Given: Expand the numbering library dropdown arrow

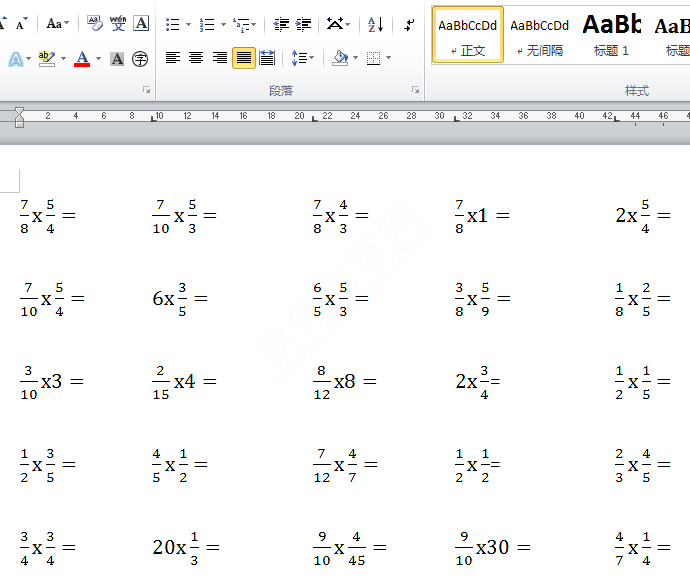Looking at the screenshot, I should pos(223,24).
